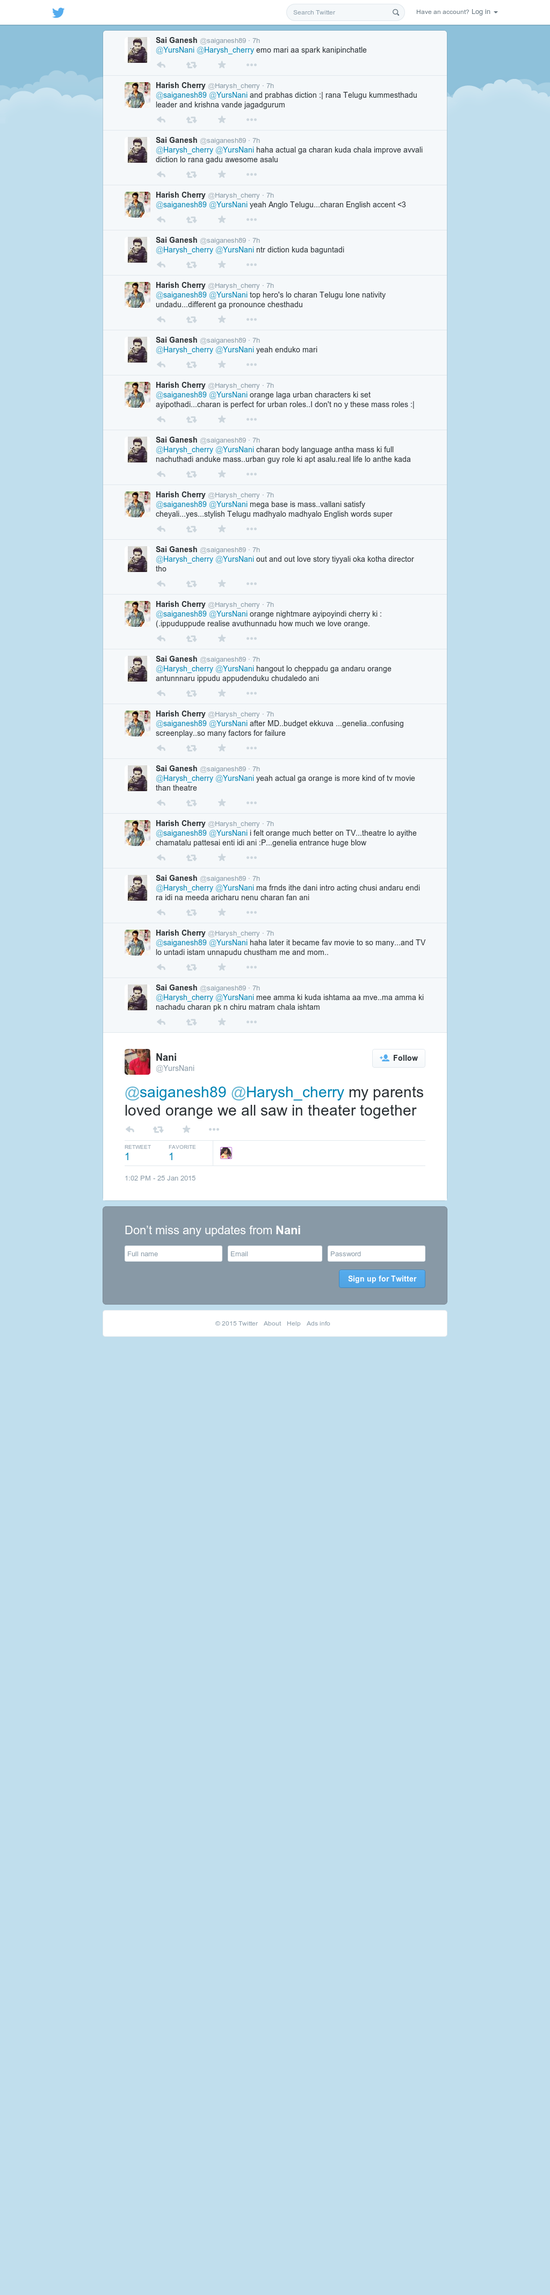Open Nani's profile avatar
Viewport: 550px width, 2295px height.
(137, 1061)
